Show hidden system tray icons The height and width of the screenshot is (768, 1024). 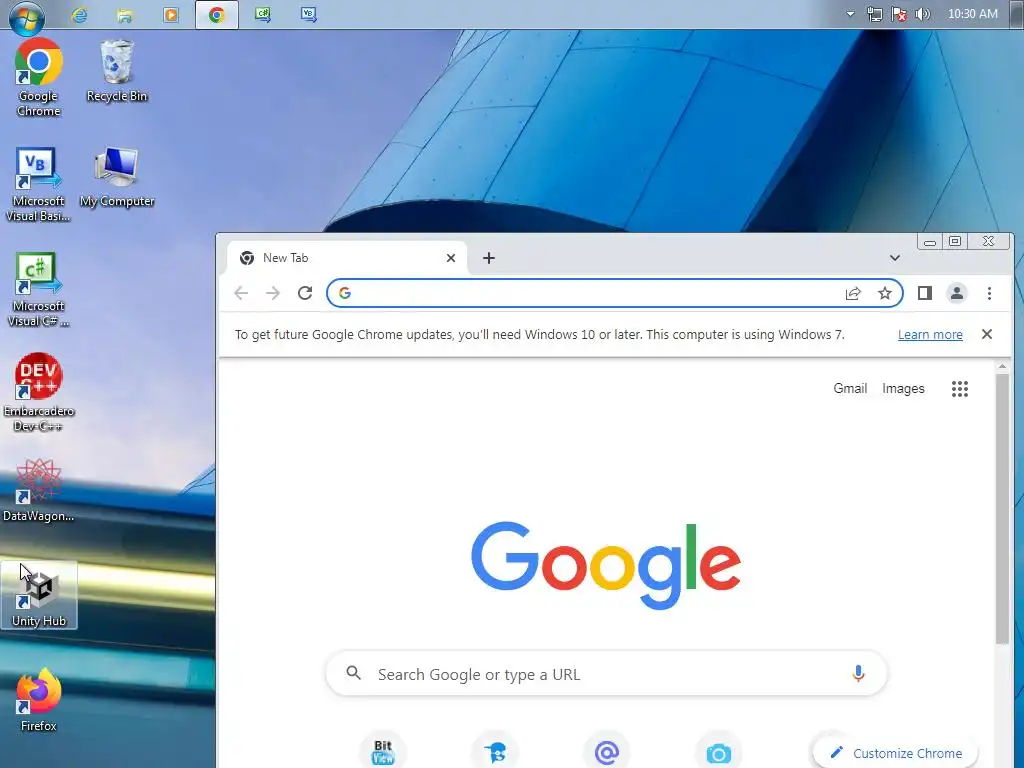pyautogui.click(x=850, y=14)
